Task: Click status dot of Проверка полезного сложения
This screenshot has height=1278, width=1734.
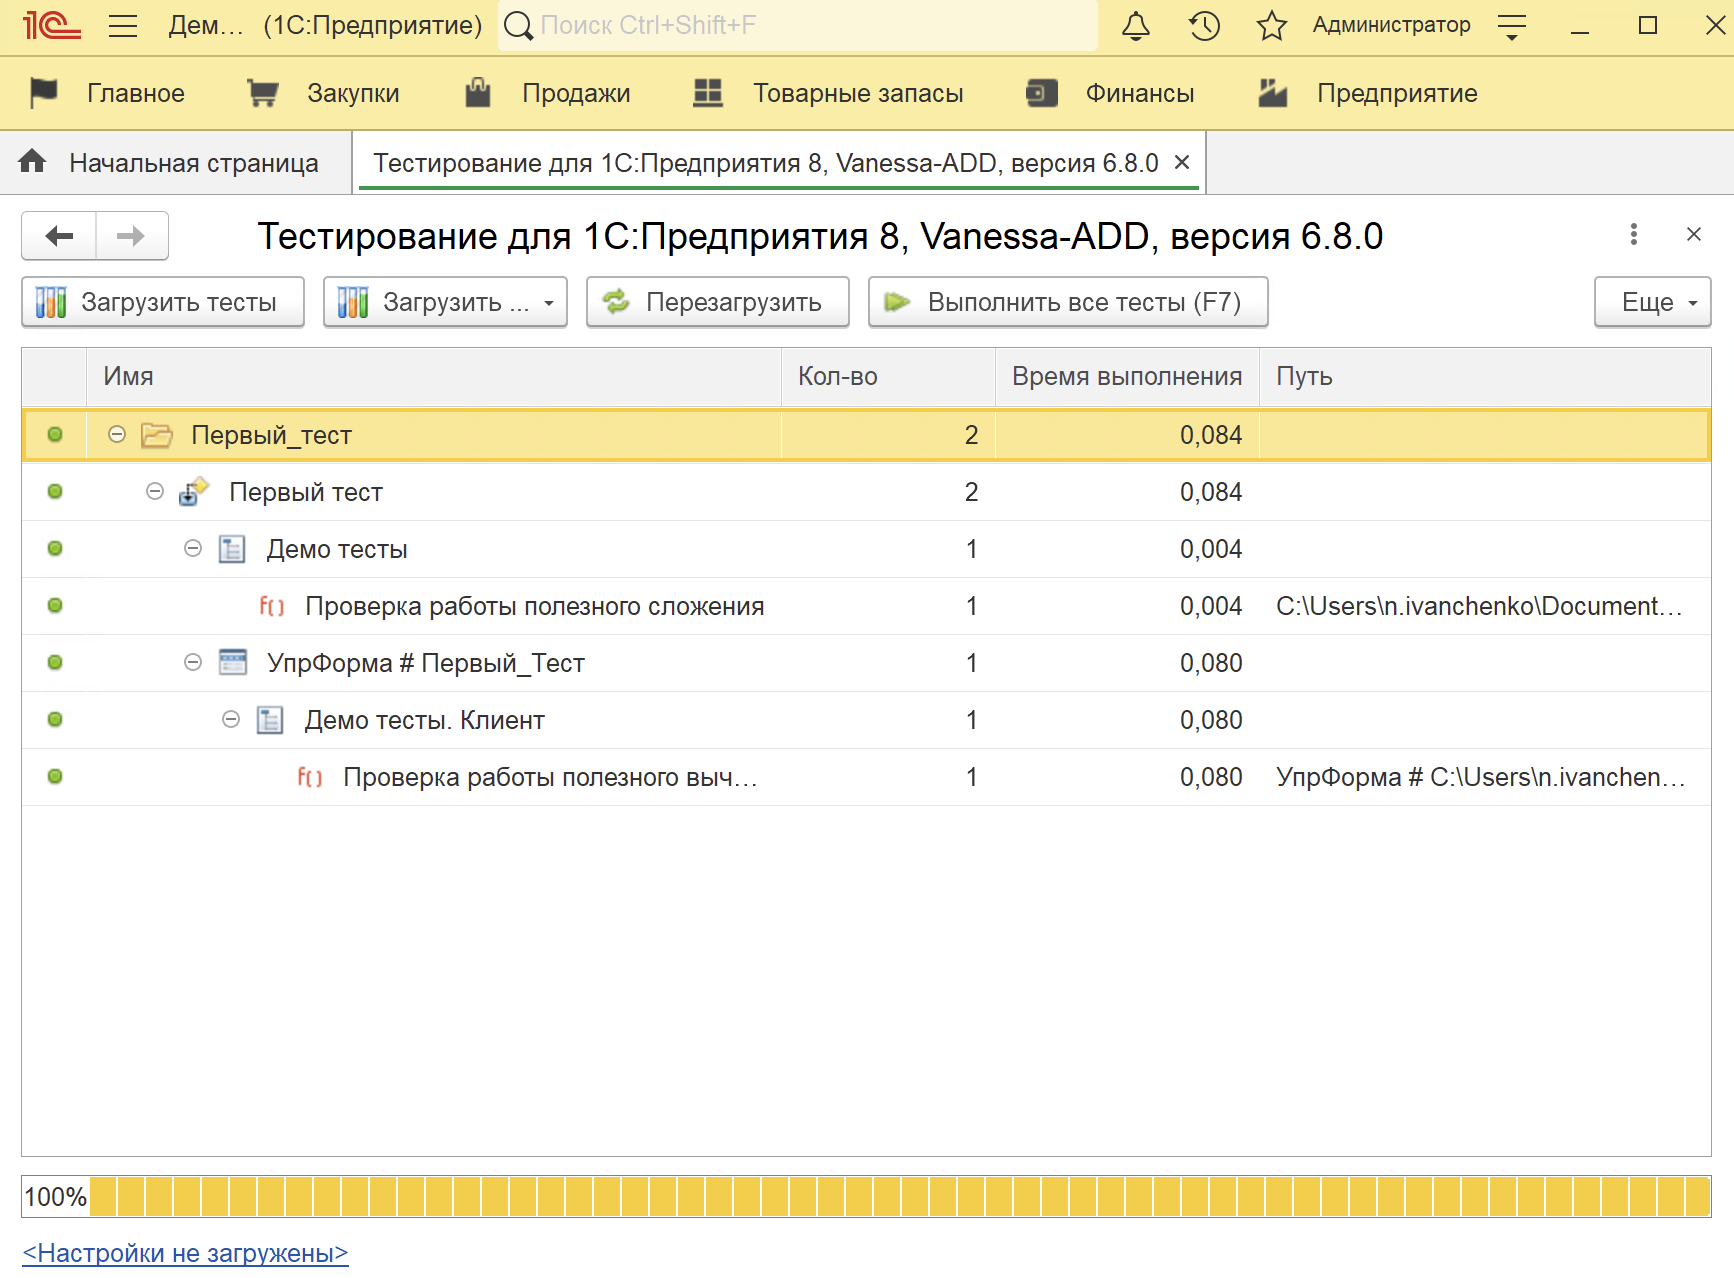Action: click(x=55, y=605)
